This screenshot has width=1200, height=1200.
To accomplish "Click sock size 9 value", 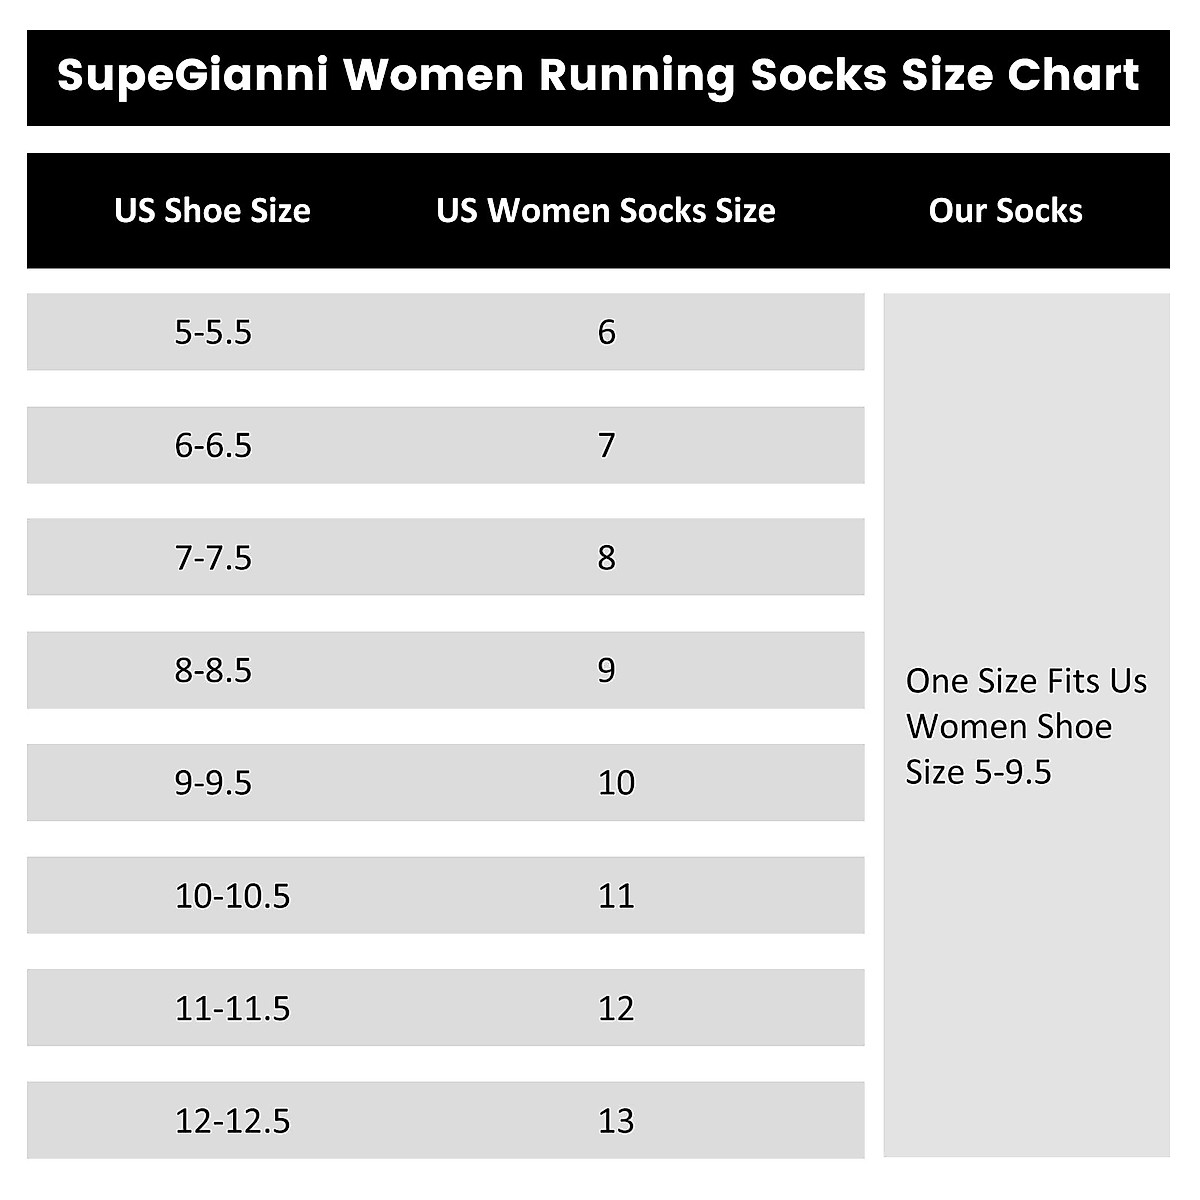I will tap(606, 670).
